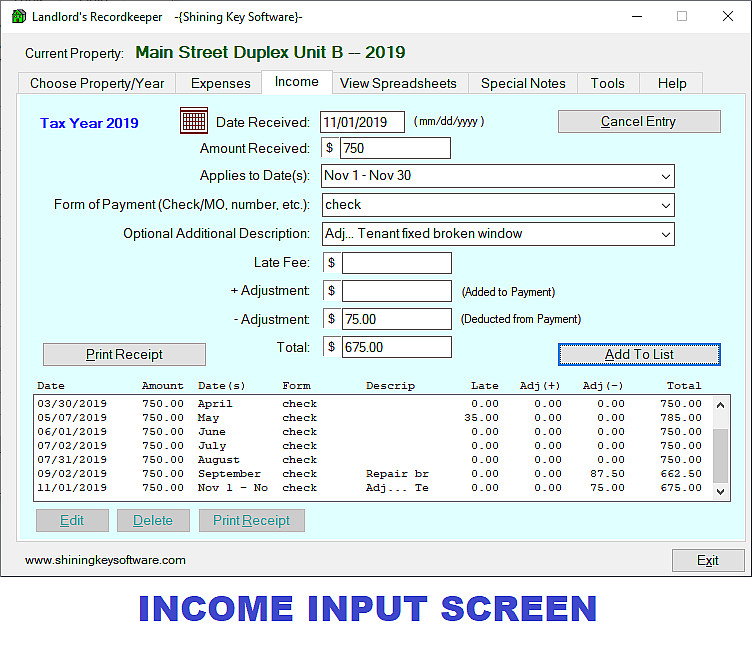Expand the Applies to Date(s) dropdown

(666, 176)
